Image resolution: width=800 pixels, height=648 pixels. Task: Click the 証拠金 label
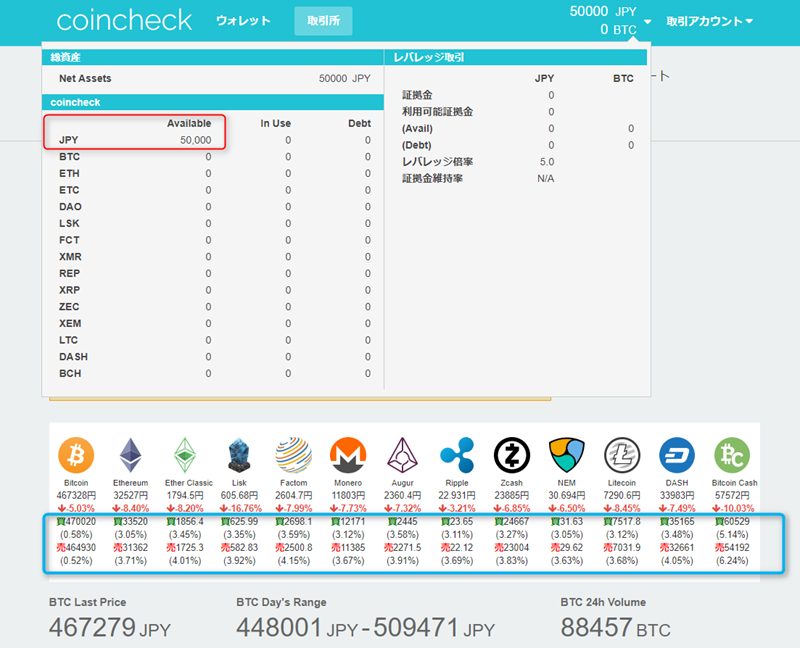tap(417, 95)
